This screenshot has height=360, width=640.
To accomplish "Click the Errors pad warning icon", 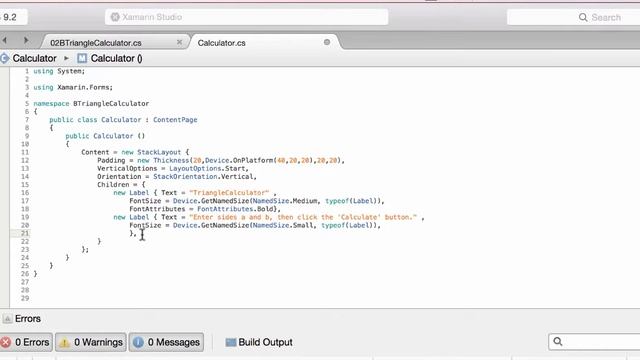I will (7, 318).
